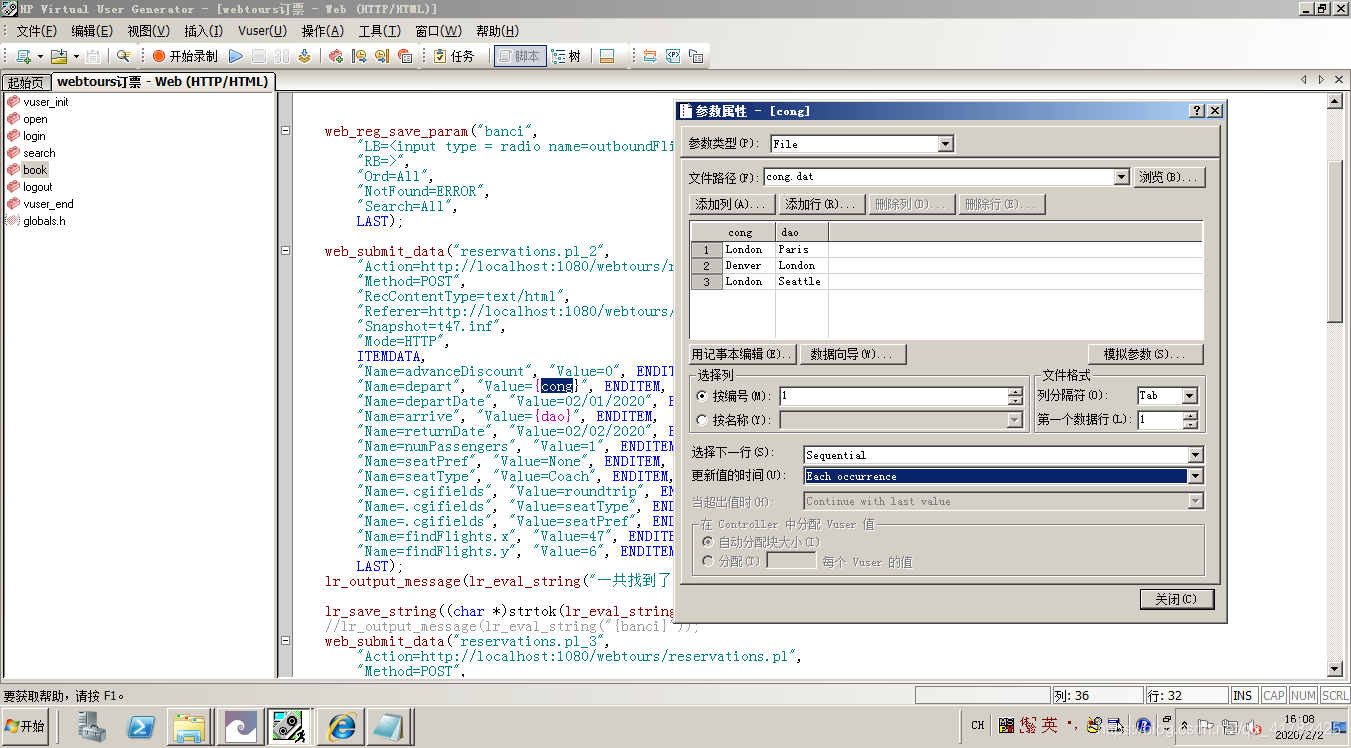Select vuser_end action
Viewport: 1351px width, 748px height.
(48, 204)
